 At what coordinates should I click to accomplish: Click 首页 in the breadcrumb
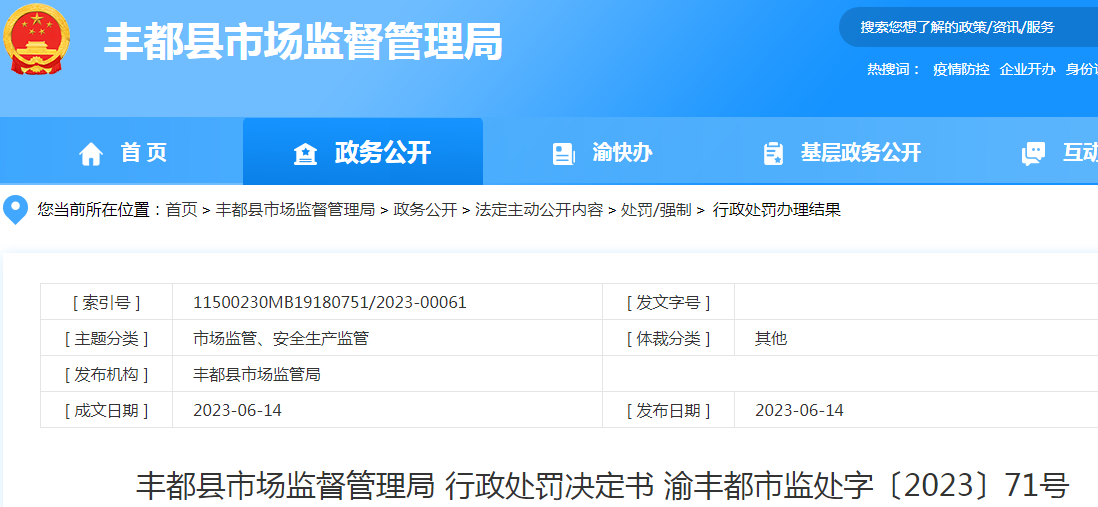click(181, 209)
